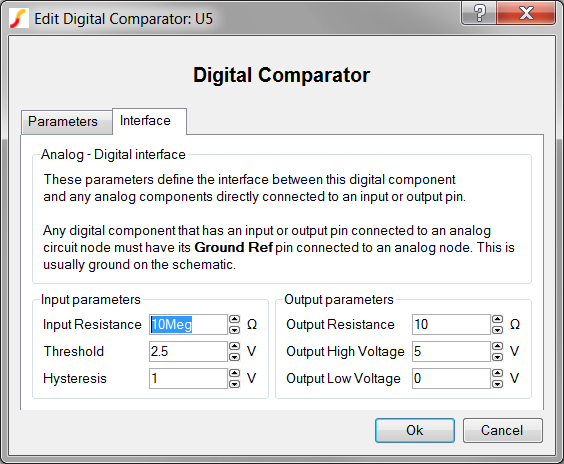Screen dimensions: 564x464
Task: Decrease Threshold value using down spinner
Action: click(x=235, y=356)
